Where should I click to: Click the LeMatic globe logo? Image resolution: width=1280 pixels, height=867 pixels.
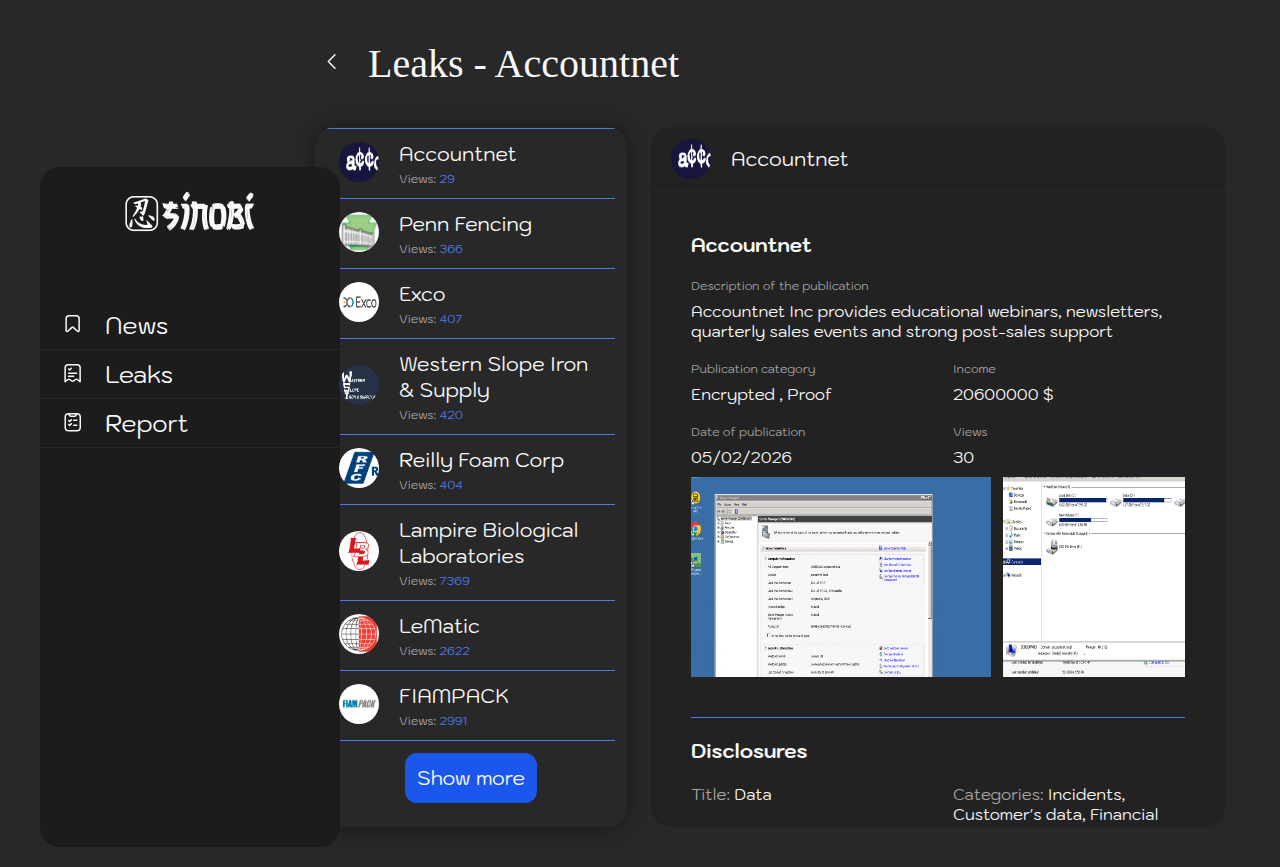(358, 634)
